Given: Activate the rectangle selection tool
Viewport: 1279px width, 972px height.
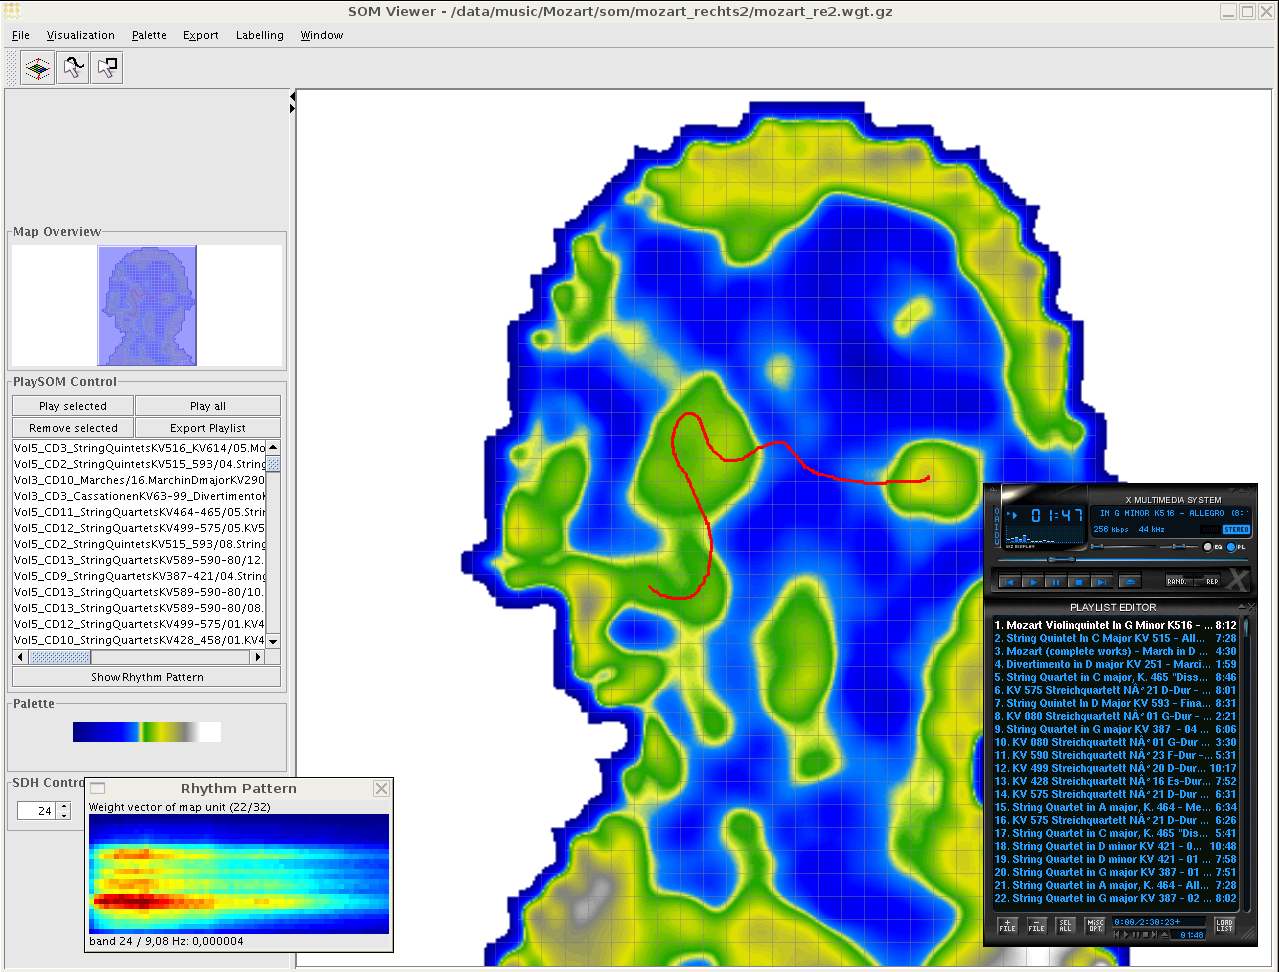Looking at the screenshot, I should click(106, 68).
